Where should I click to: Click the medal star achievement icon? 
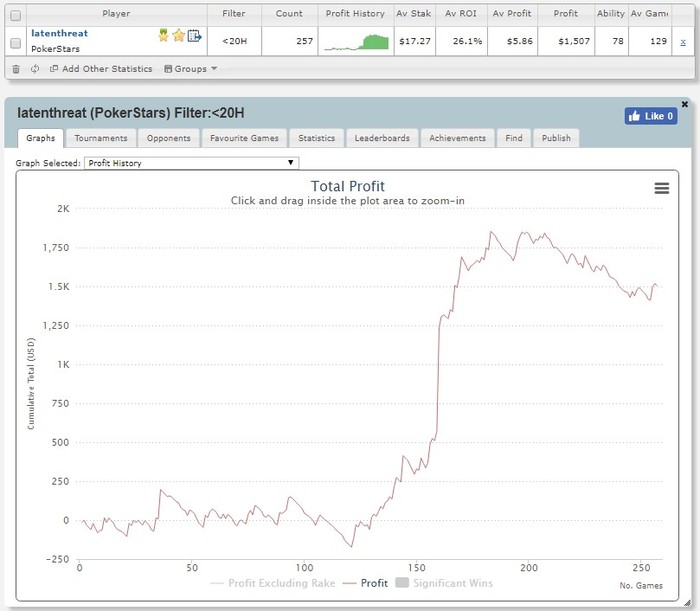[x=163, y=35]
